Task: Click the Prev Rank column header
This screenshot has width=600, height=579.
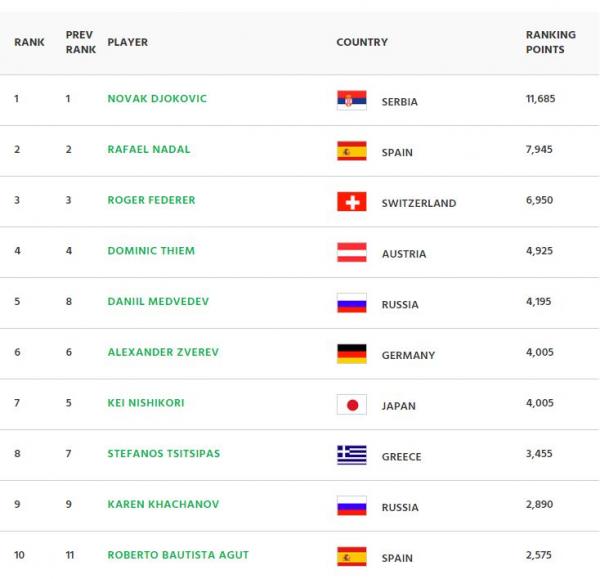Action: tap(80, 42)
